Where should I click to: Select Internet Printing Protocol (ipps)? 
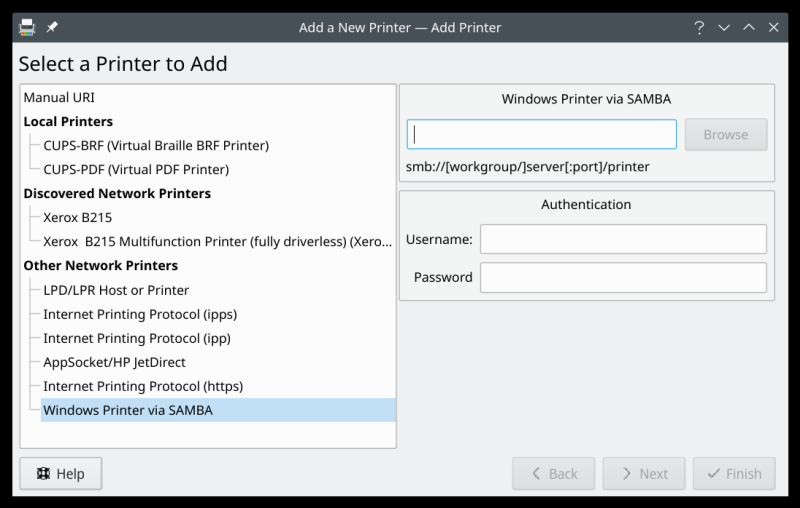[x=140, y=314]
